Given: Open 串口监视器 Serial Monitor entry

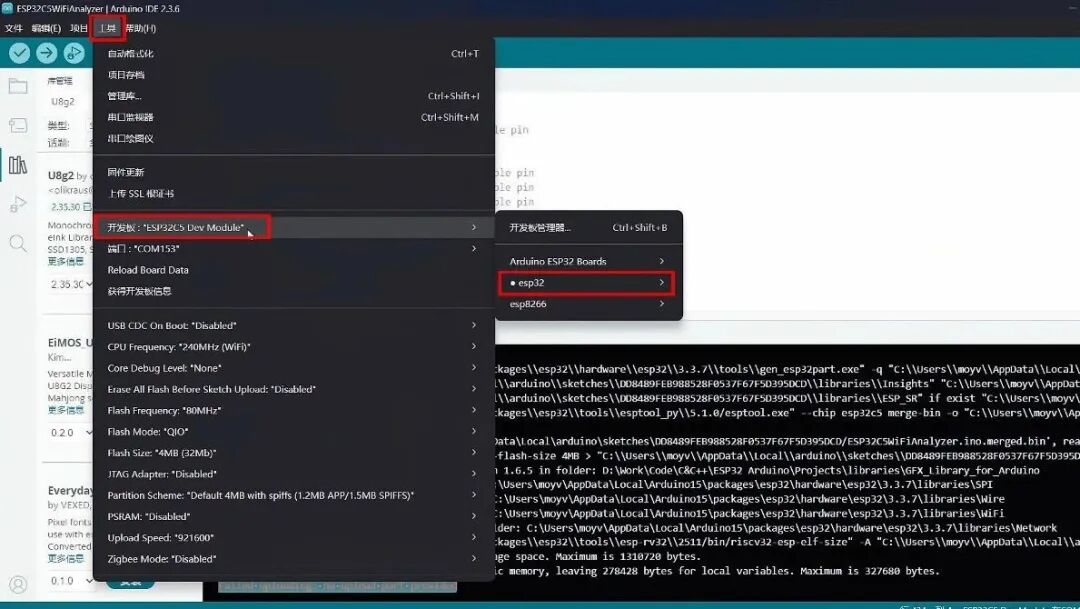Looking at the screenshot, I should coord(293,118).
